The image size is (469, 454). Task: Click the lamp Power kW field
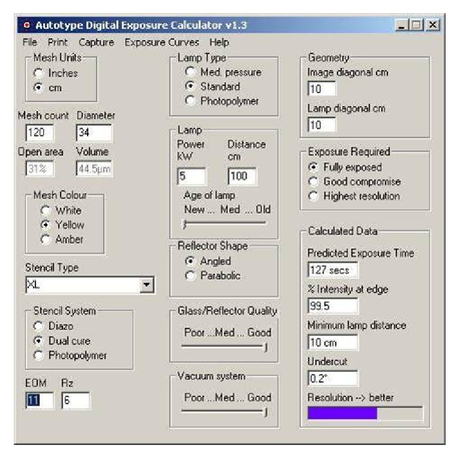tap(191, 176)
